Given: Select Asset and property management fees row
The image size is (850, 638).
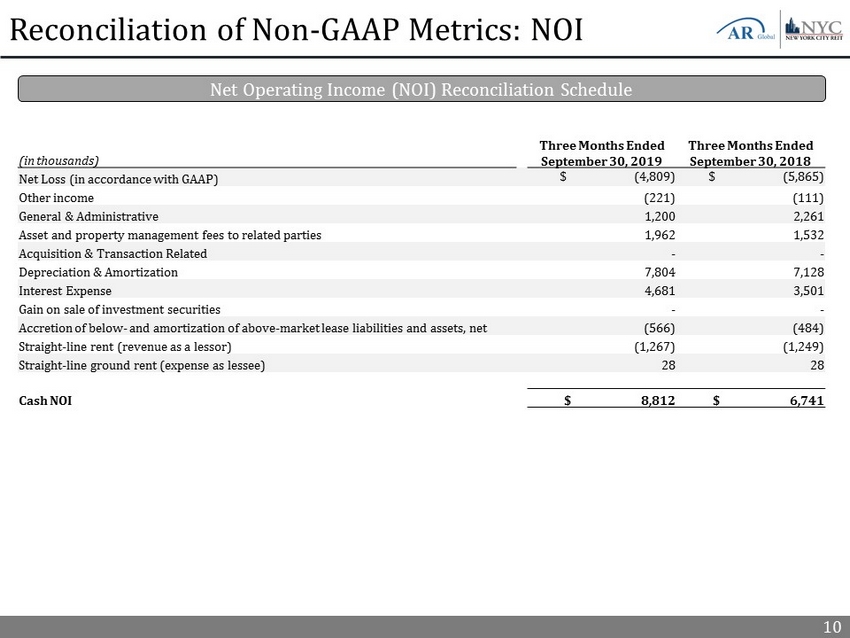Looking at the screenshot, I should coord(170,234).
